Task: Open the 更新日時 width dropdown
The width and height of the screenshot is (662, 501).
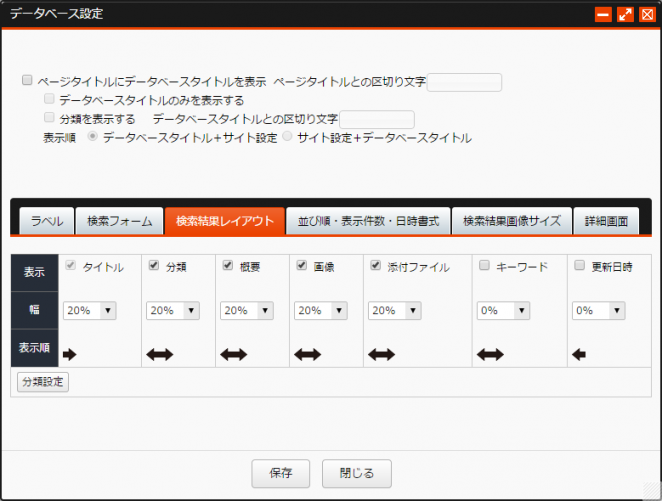Action: pyautogui.click(x=599, y=311)
